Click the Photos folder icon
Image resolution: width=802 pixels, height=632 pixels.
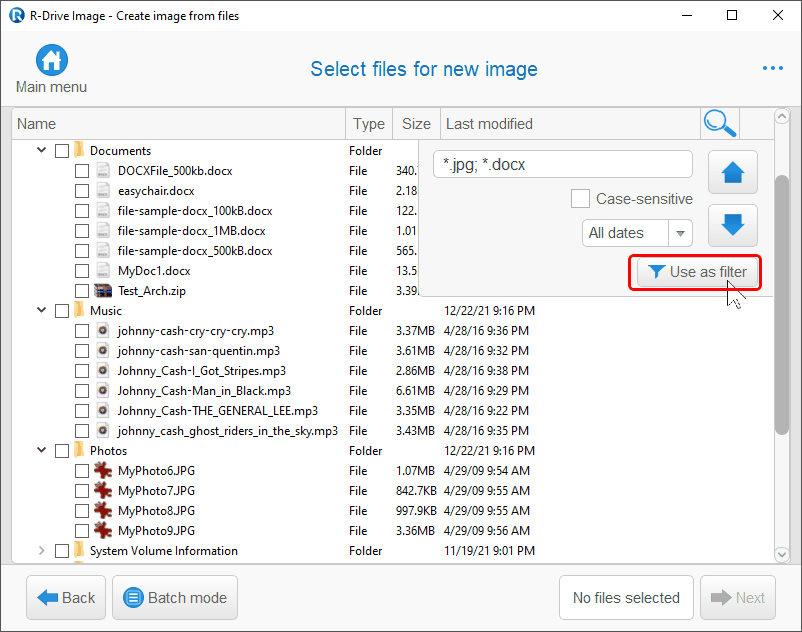pos(79,450)
